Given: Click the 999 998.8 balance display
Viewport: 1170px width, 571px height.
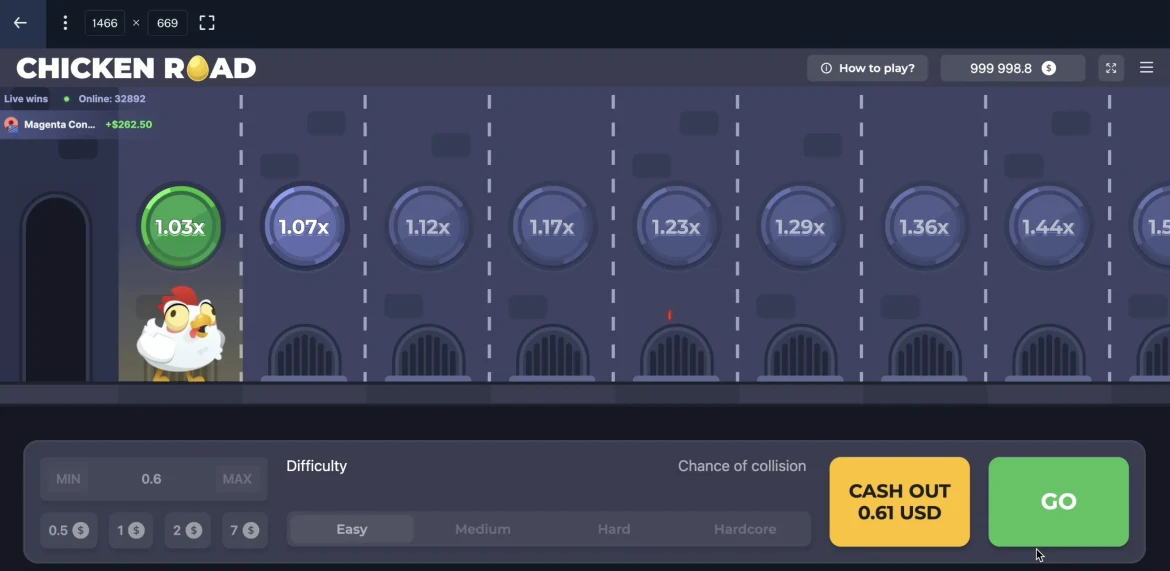Looking at the screenshot, I should tap(1013, 68).
